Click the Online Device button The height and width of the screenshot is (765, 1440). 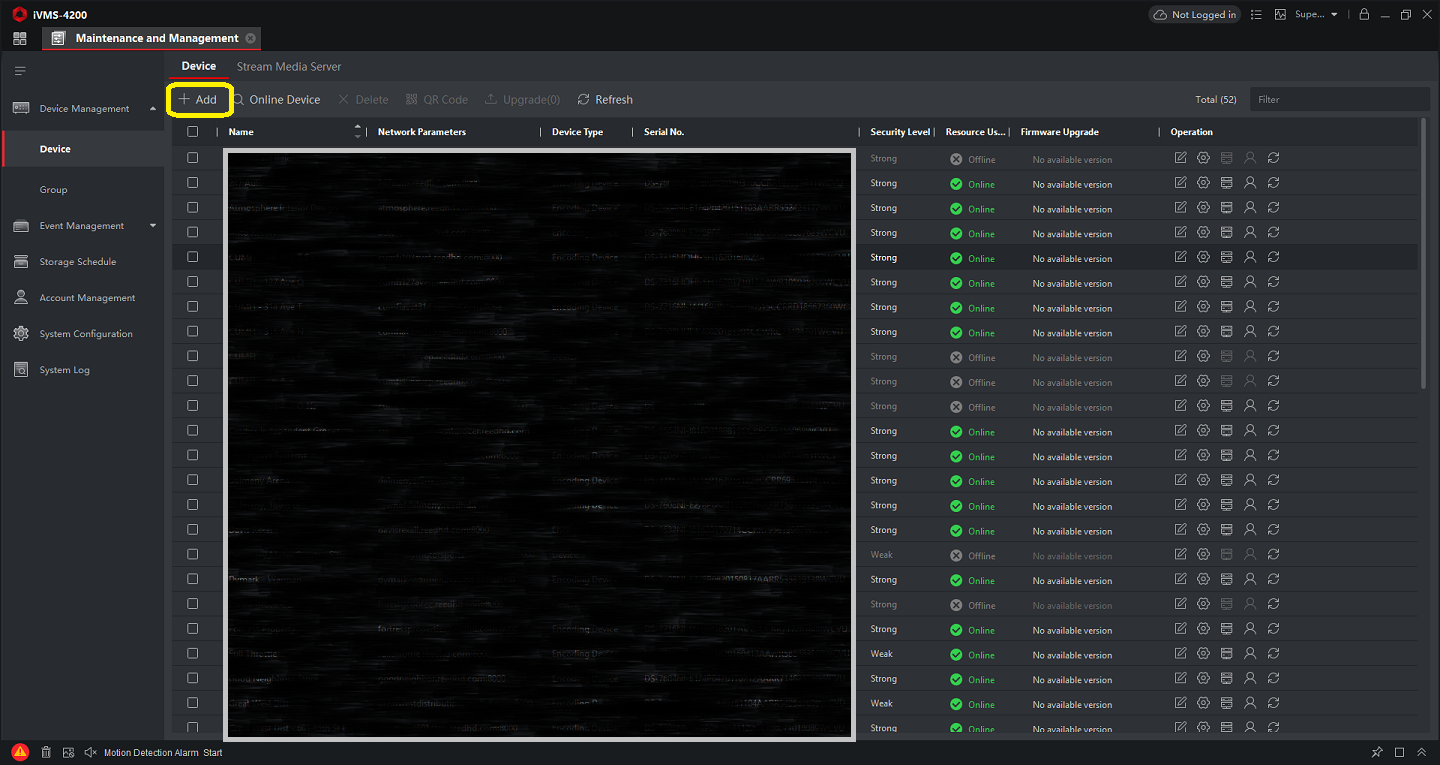tap(277, 100)
